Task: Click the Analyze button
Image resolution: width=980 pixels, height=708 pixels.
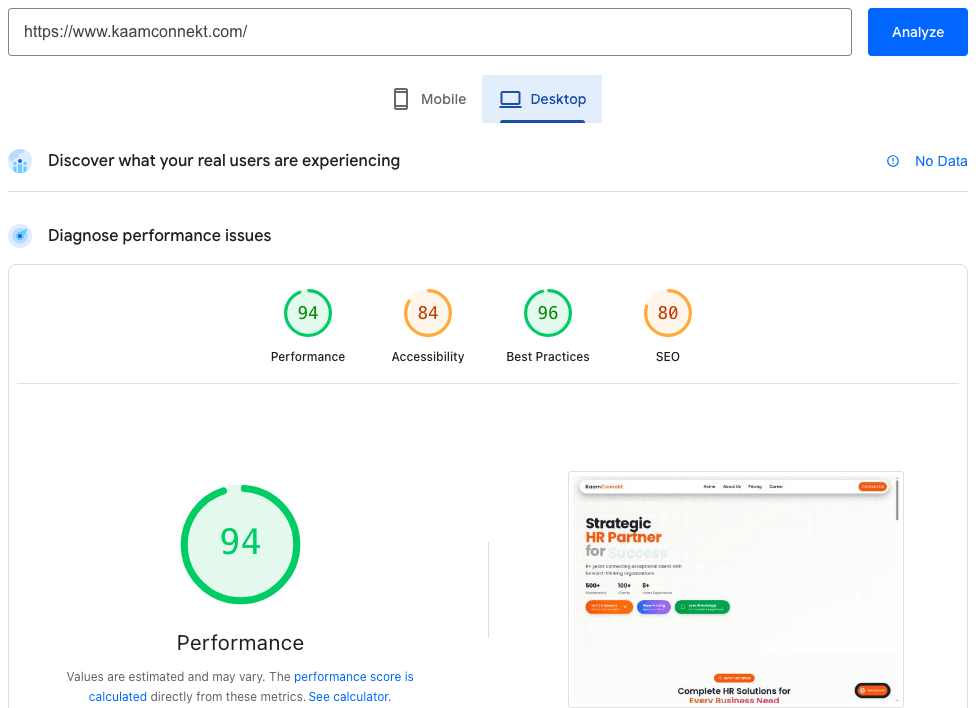Action: coord(917,32)
